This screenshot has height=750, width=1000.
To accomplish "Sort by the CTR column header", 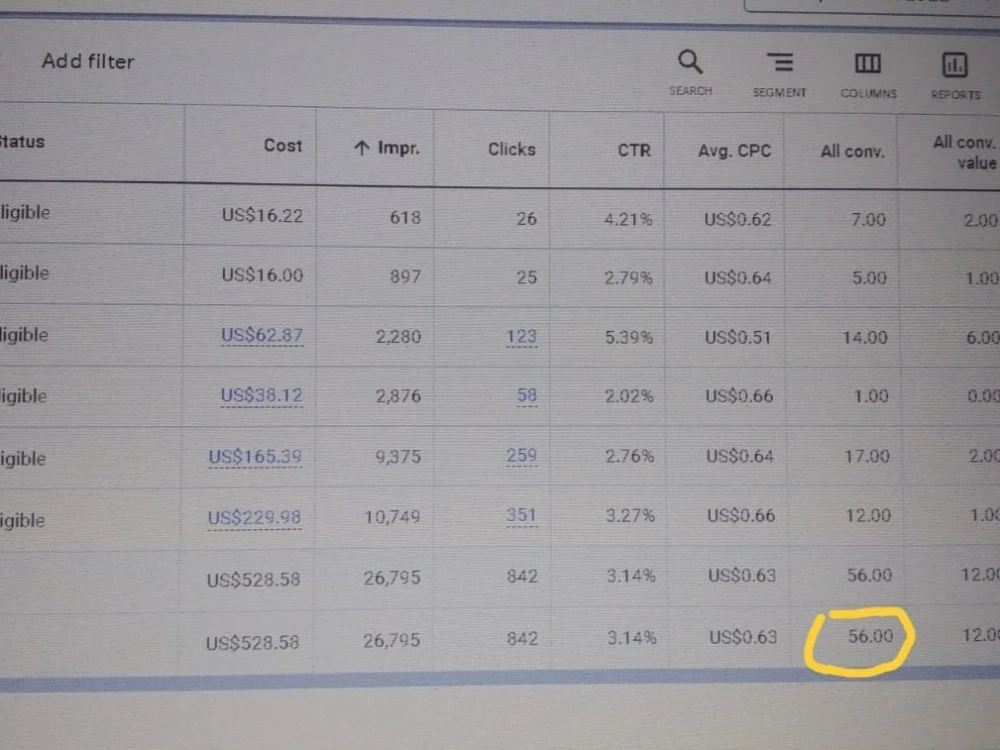I will pyautogui.click(x=634, y=151).
